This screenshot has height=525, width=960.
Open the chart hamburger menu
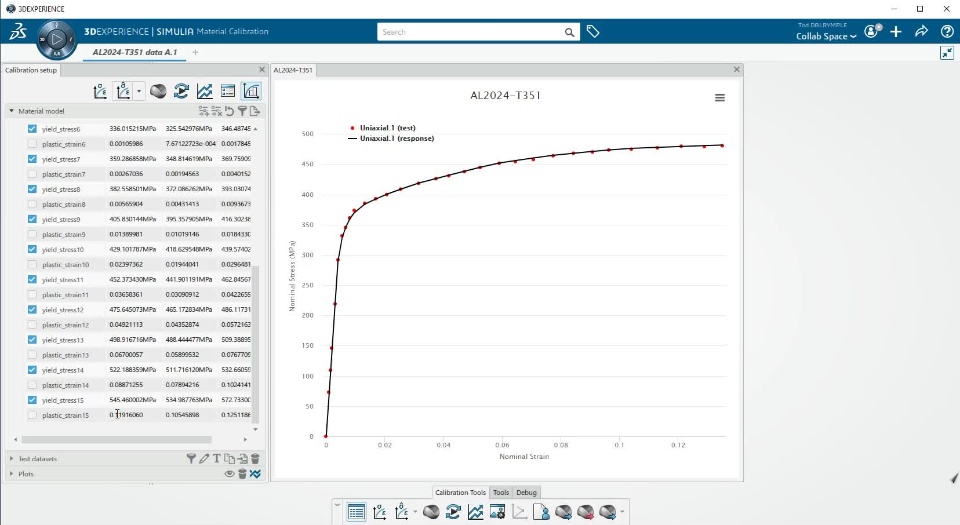pyautogui.click(x=720, y=98)
